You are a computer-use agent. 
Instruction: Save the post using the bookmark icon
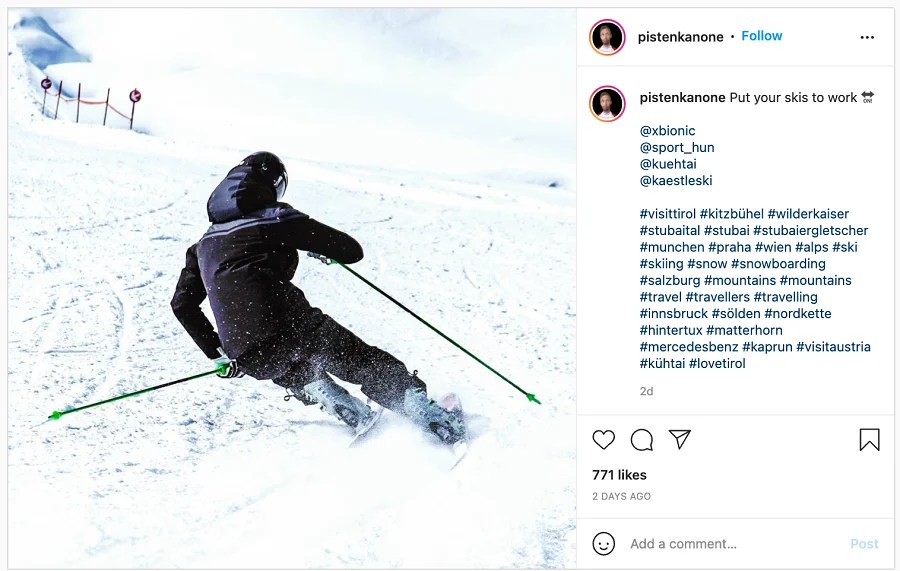870,440
